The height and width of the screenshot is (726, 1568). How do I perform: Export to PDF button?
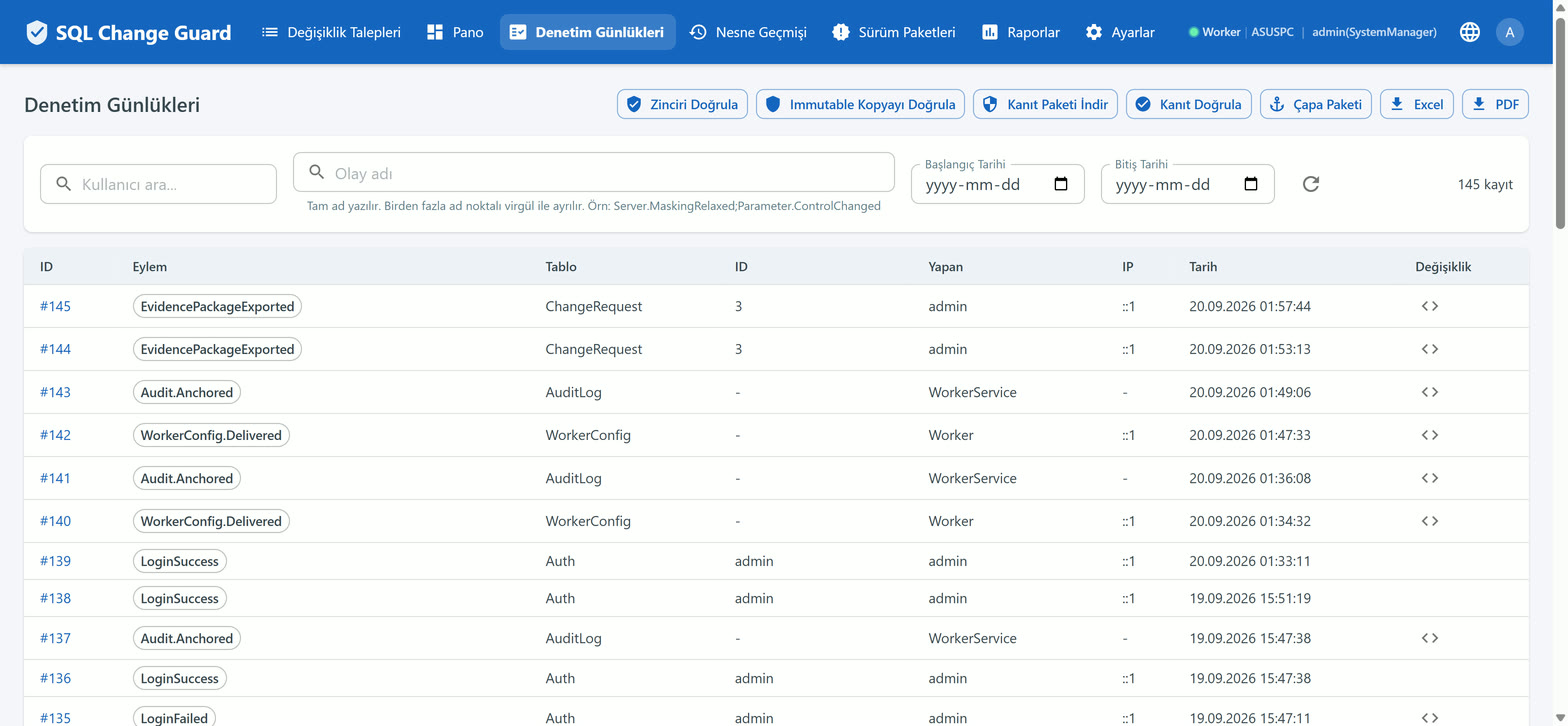click(1496, 104)
